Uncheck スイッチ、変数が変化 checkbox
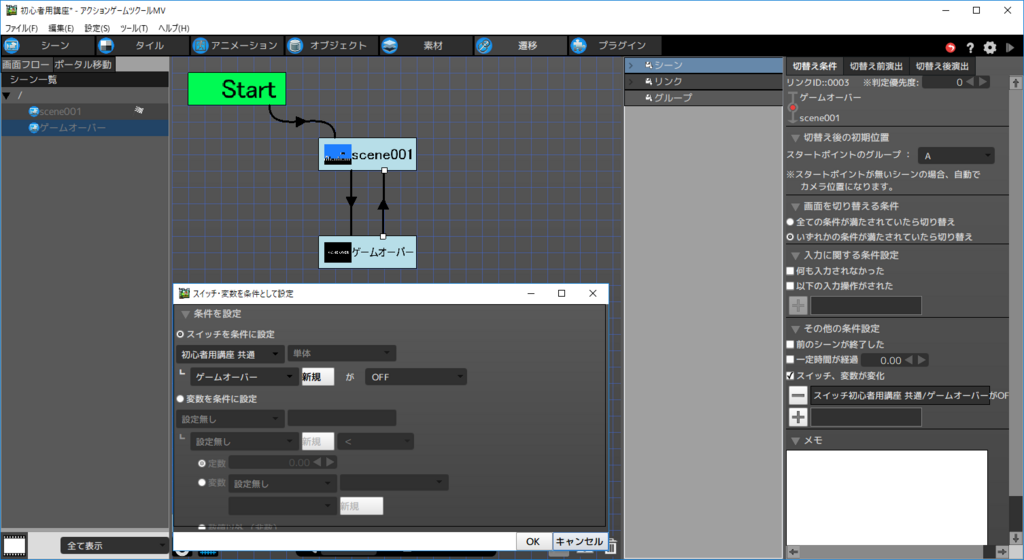This screenshot has height=560, width=1024. point(790,376)
